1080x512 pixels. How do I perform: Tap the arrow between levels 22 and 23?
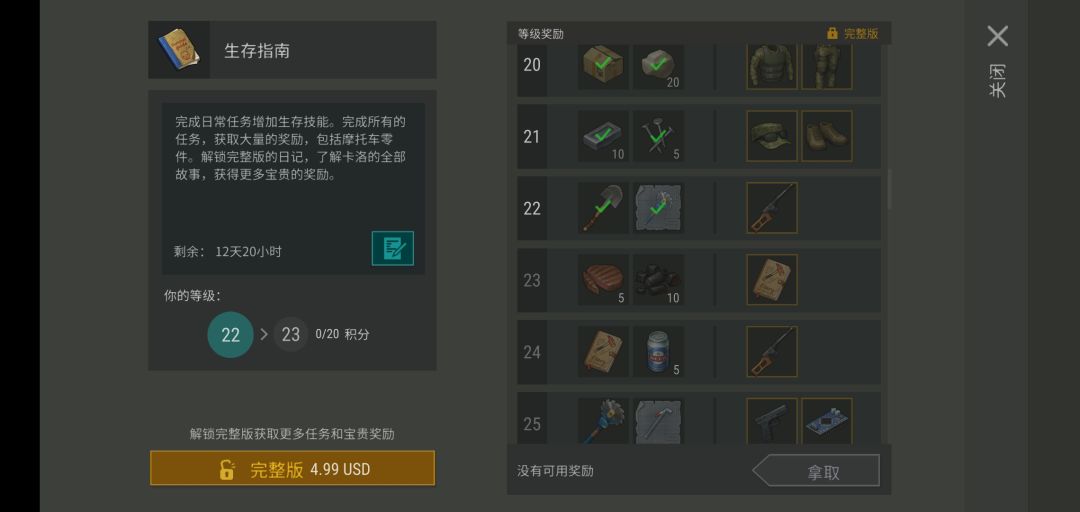tap(264, 335)
